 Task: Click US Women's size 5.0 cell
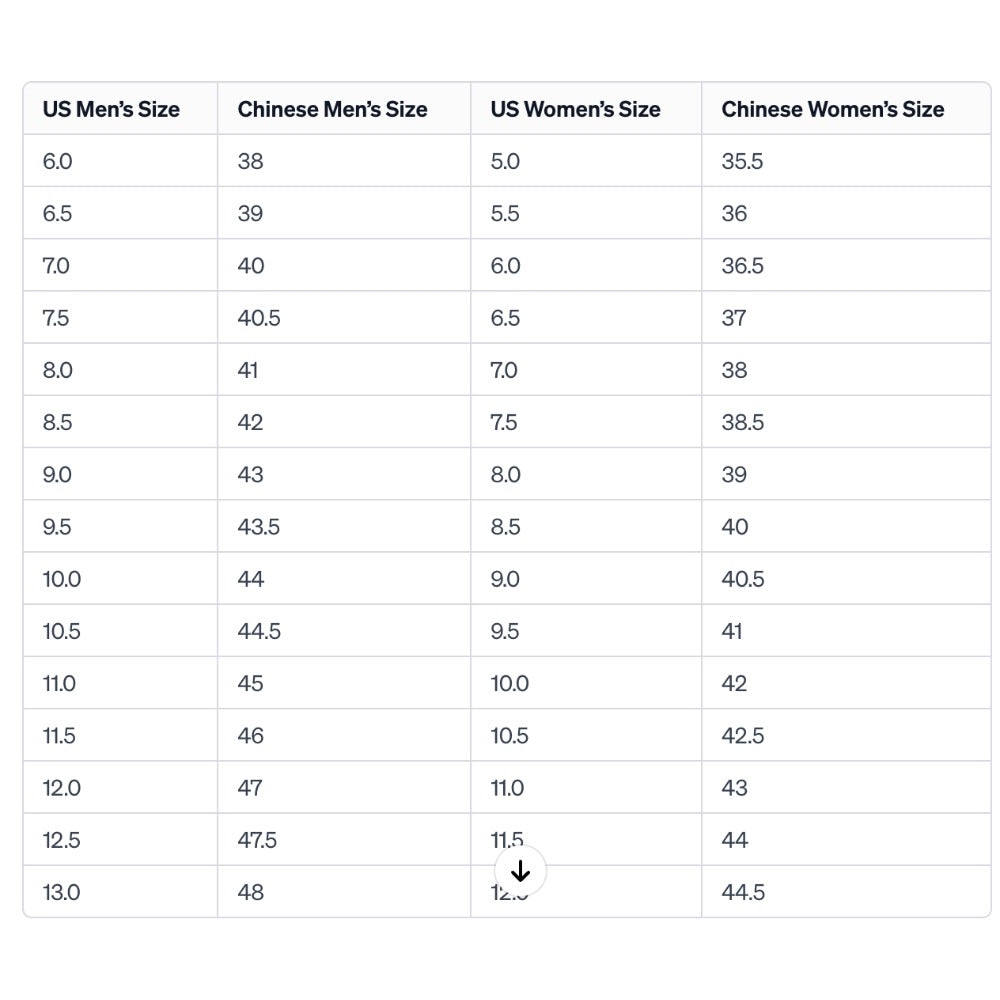pos(505,161)
